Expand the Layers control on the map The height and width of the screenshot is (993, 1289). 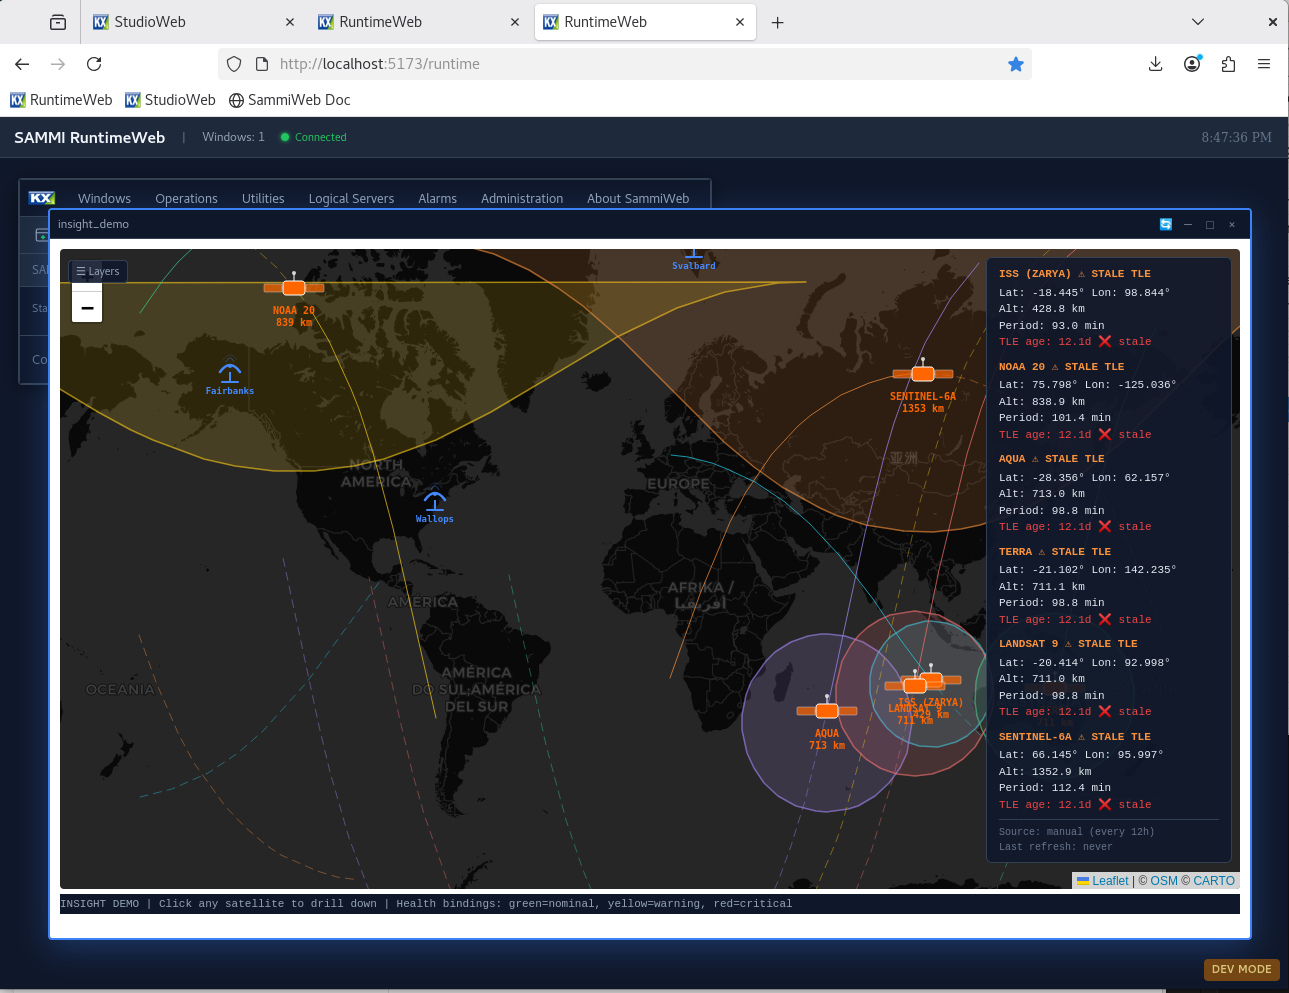[98, 271]
